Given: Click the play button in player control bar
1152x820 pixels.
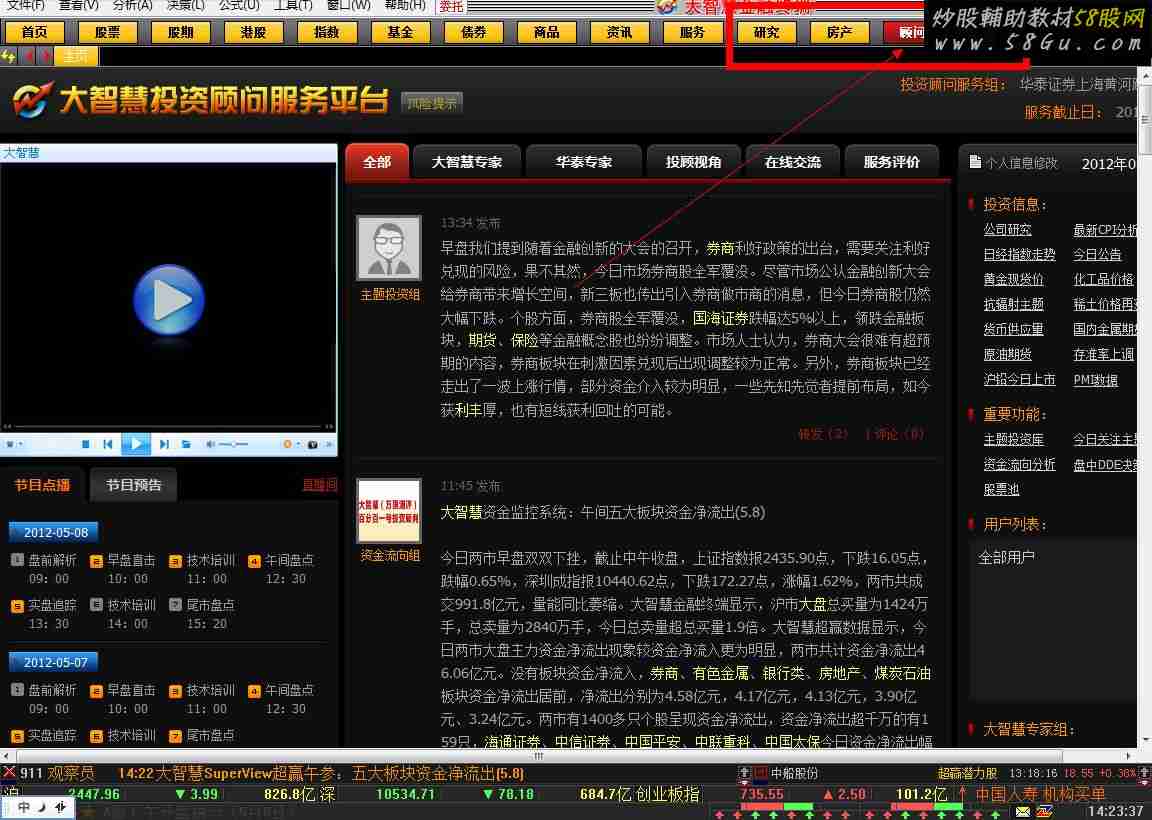Looking at the screenshot, I should [136, 444].
